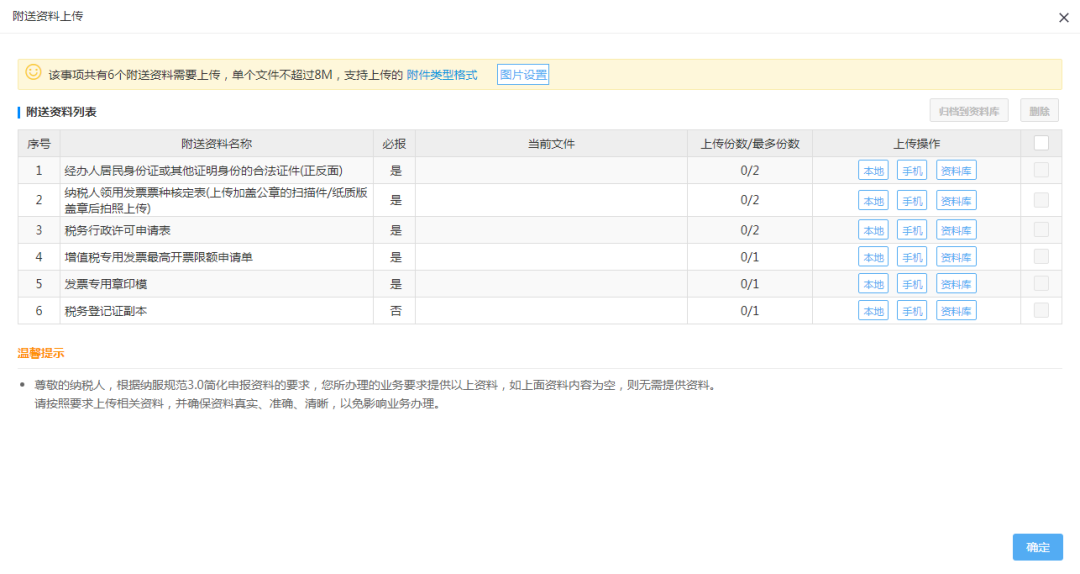This screenshot has height=574, width=1080.
Task: Click the text 发票专用章印模
Action: 105,284
